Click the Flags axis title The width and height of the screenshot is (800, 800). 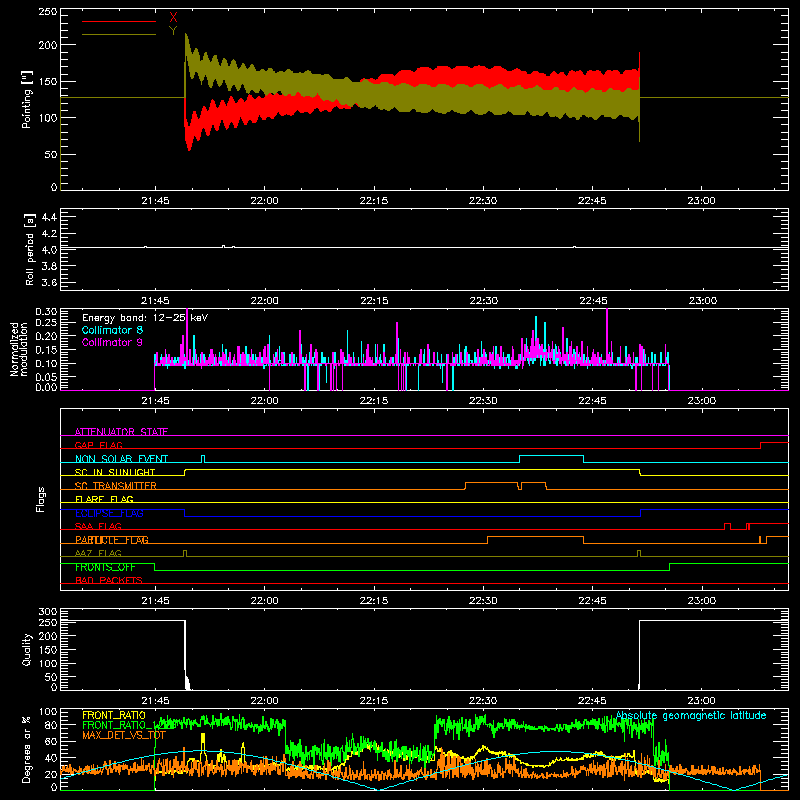coord(40,499)
